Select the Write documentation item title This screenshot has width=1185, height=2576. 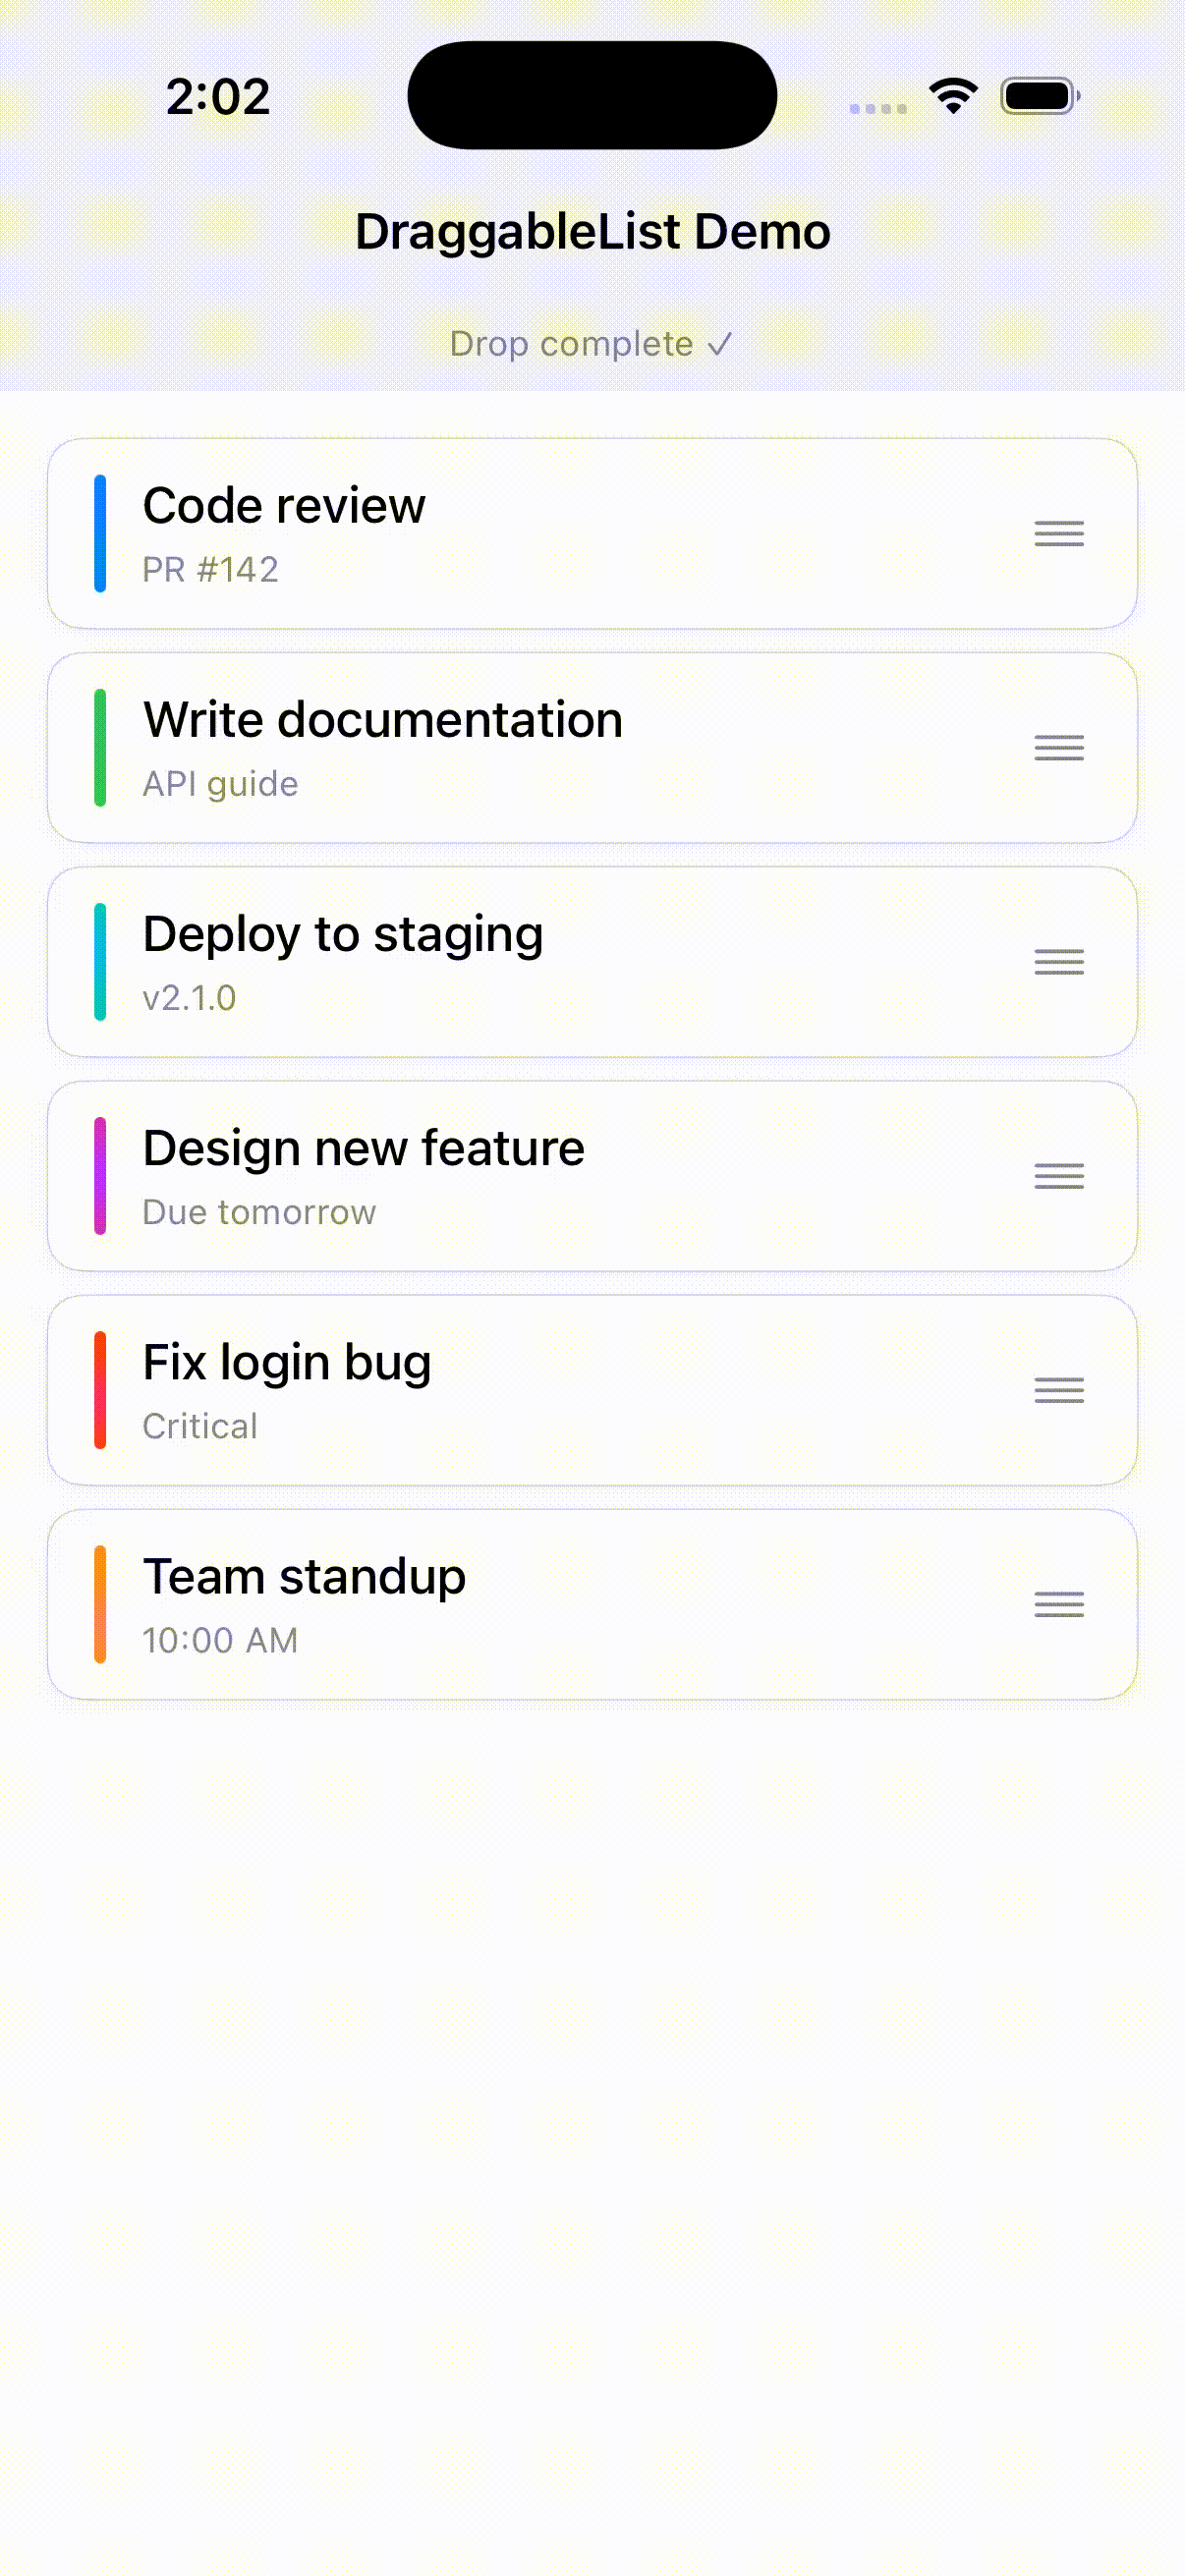383,720
